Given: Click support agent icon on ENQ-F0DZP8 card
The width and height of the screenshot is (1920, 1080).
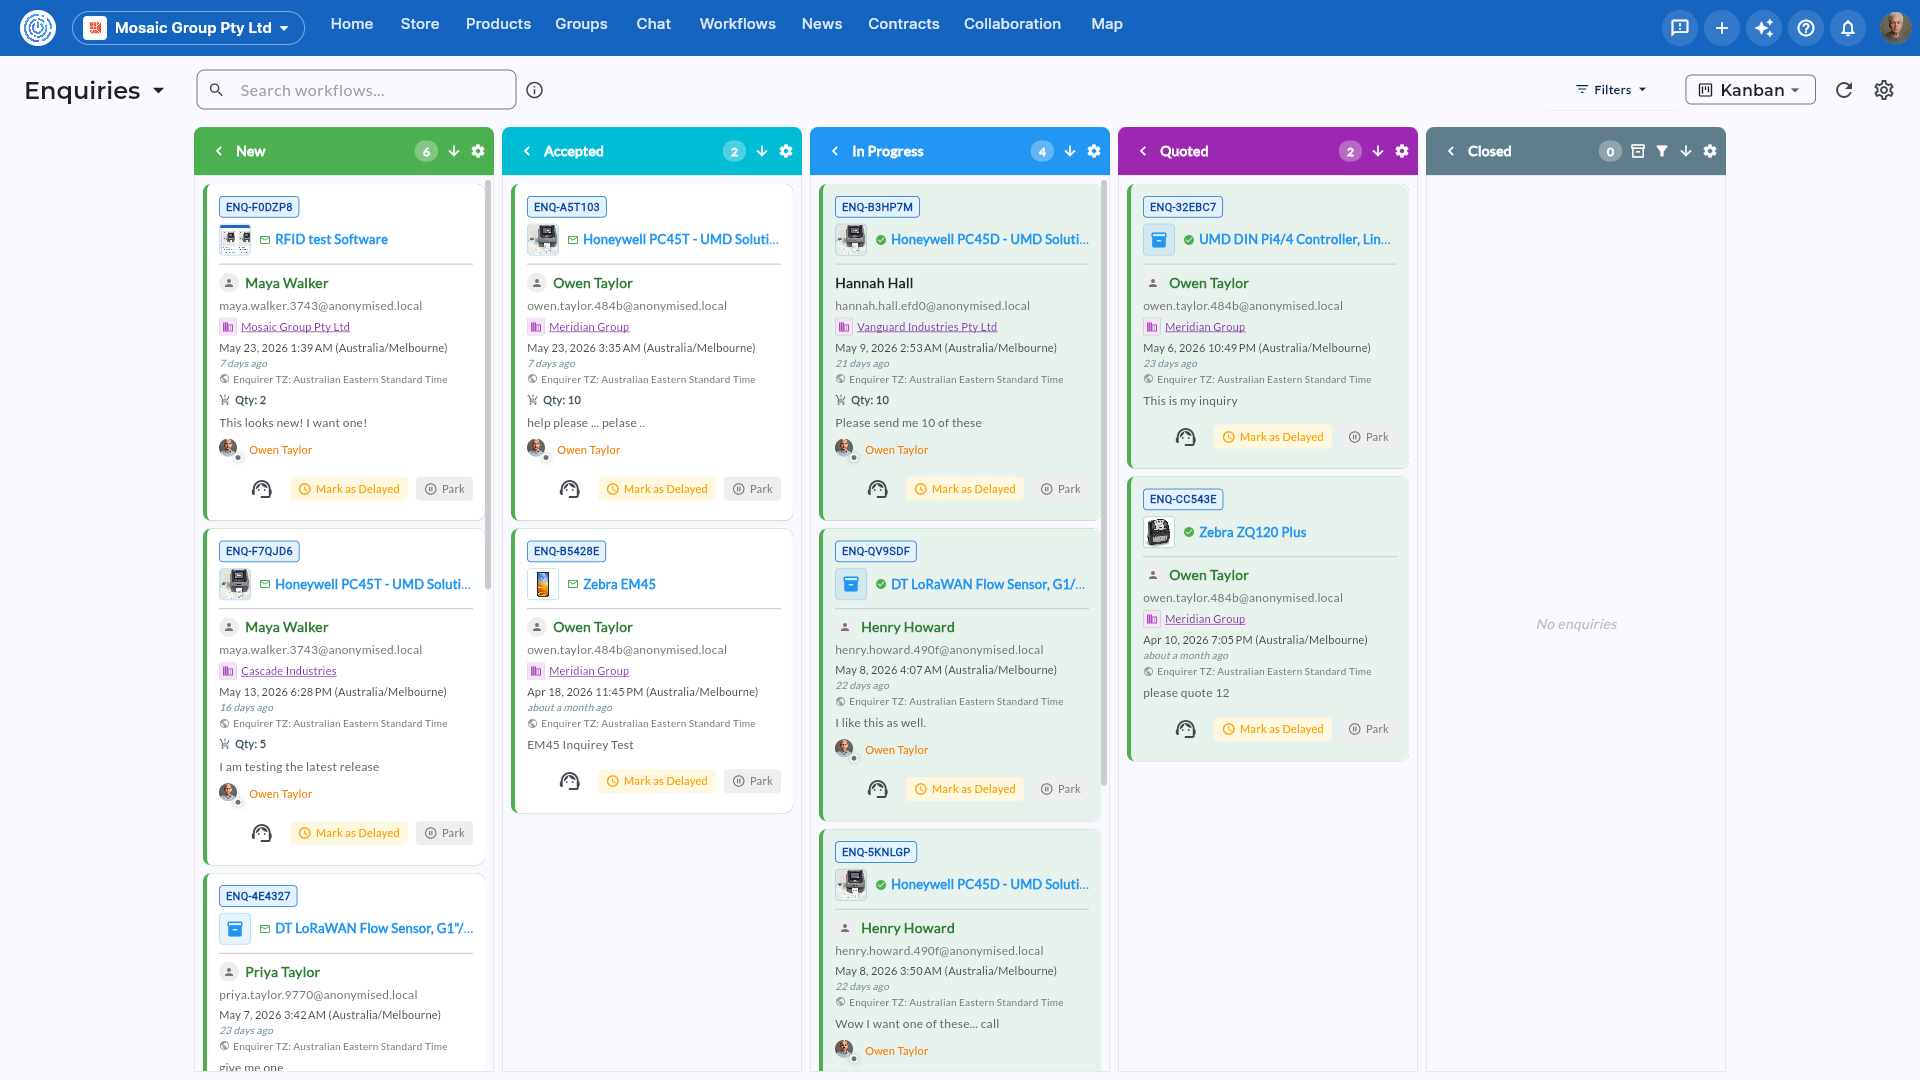Looking at the screenshot, I should click(262, 489).
